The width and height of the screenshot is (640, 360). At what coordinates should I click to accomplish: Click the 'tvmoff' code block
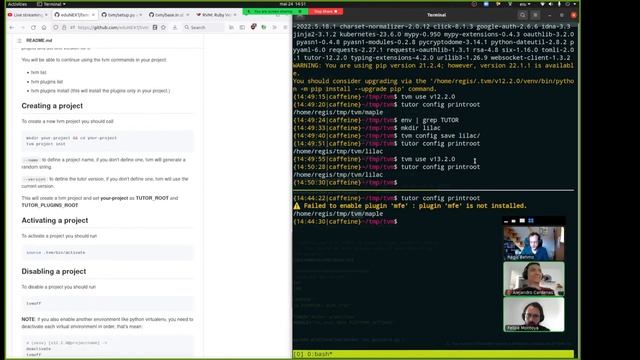coord(107,304)
